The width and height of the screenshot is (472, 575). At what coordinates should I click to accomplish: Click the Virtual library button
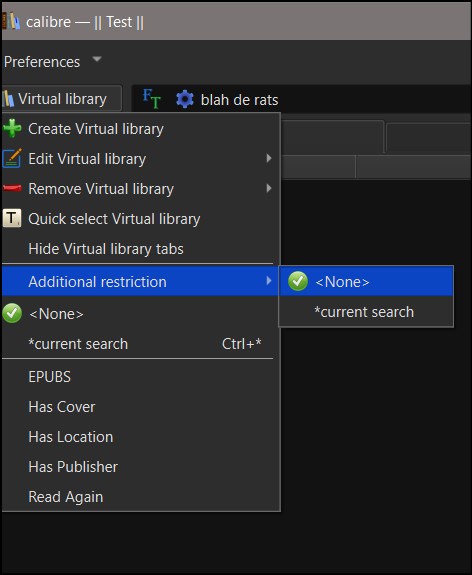[62, 98]
